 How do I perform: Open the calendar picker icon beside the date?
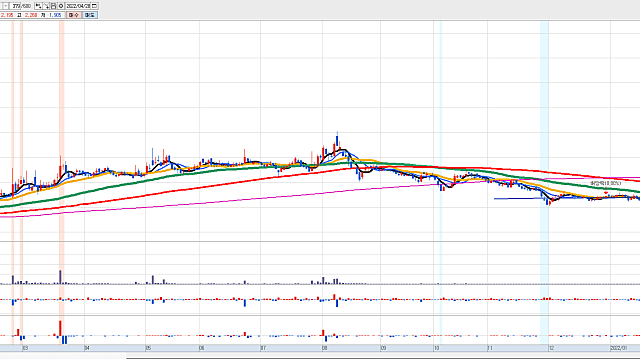pos(94,6)
